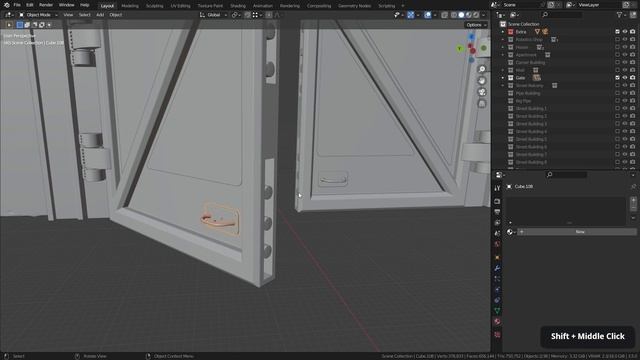The image size is (640, 360).
Task: Click the green Y axis gizmo
Action: click(x=460, y=49)
